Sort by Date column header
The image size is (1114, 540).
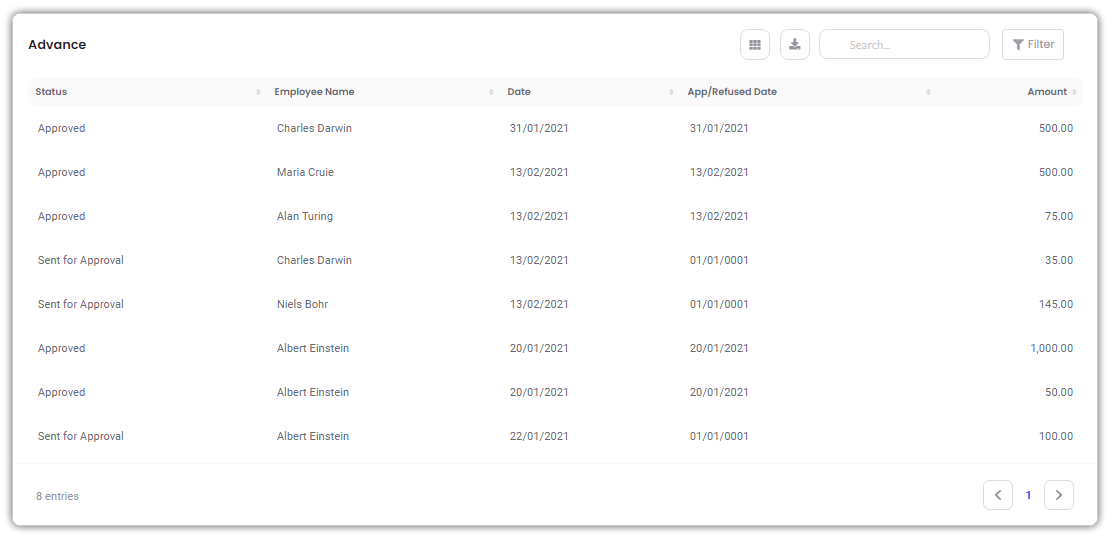[x=519, y=92]
